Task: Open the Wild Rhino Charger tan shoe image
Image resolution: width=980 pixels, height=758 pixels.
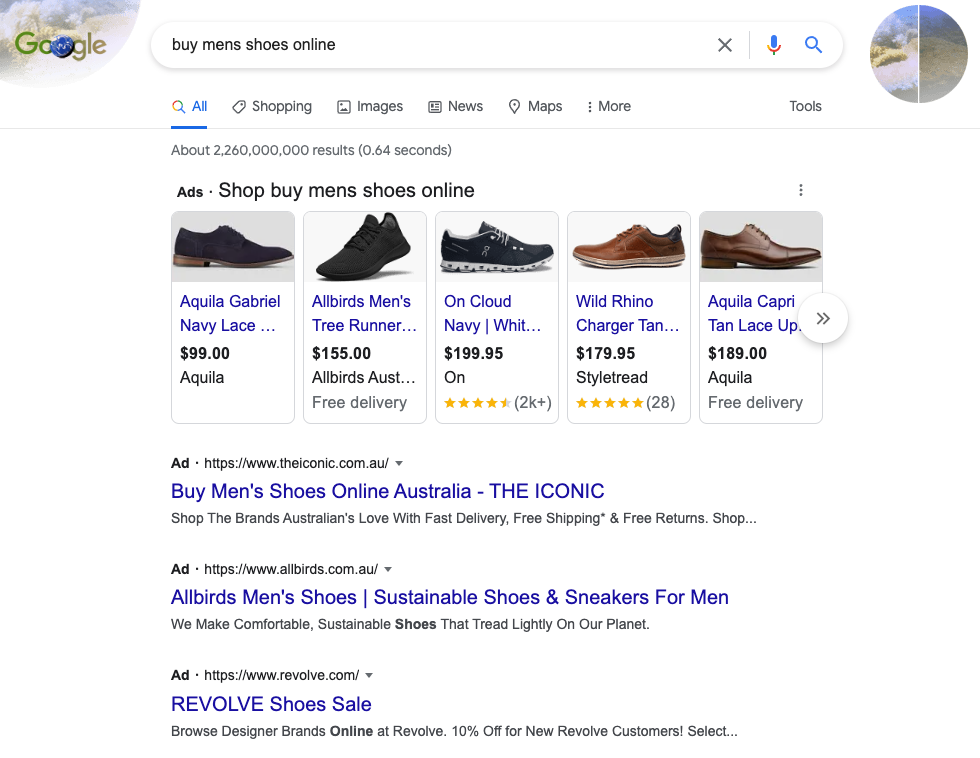Action: 629,247
